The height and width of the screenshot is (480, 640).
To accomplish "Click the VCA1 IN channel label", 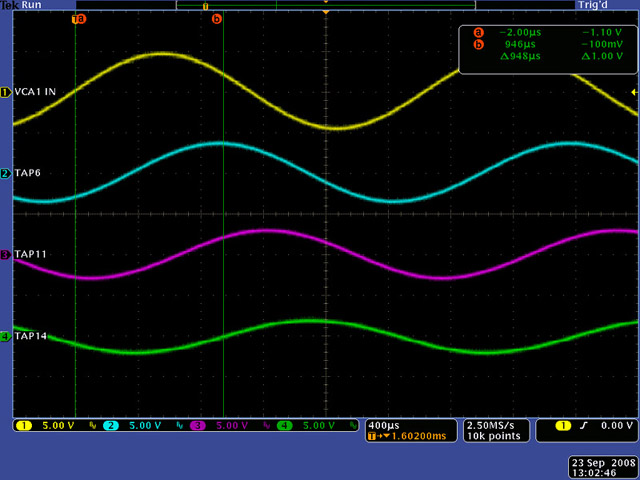I will click(35, 92).
